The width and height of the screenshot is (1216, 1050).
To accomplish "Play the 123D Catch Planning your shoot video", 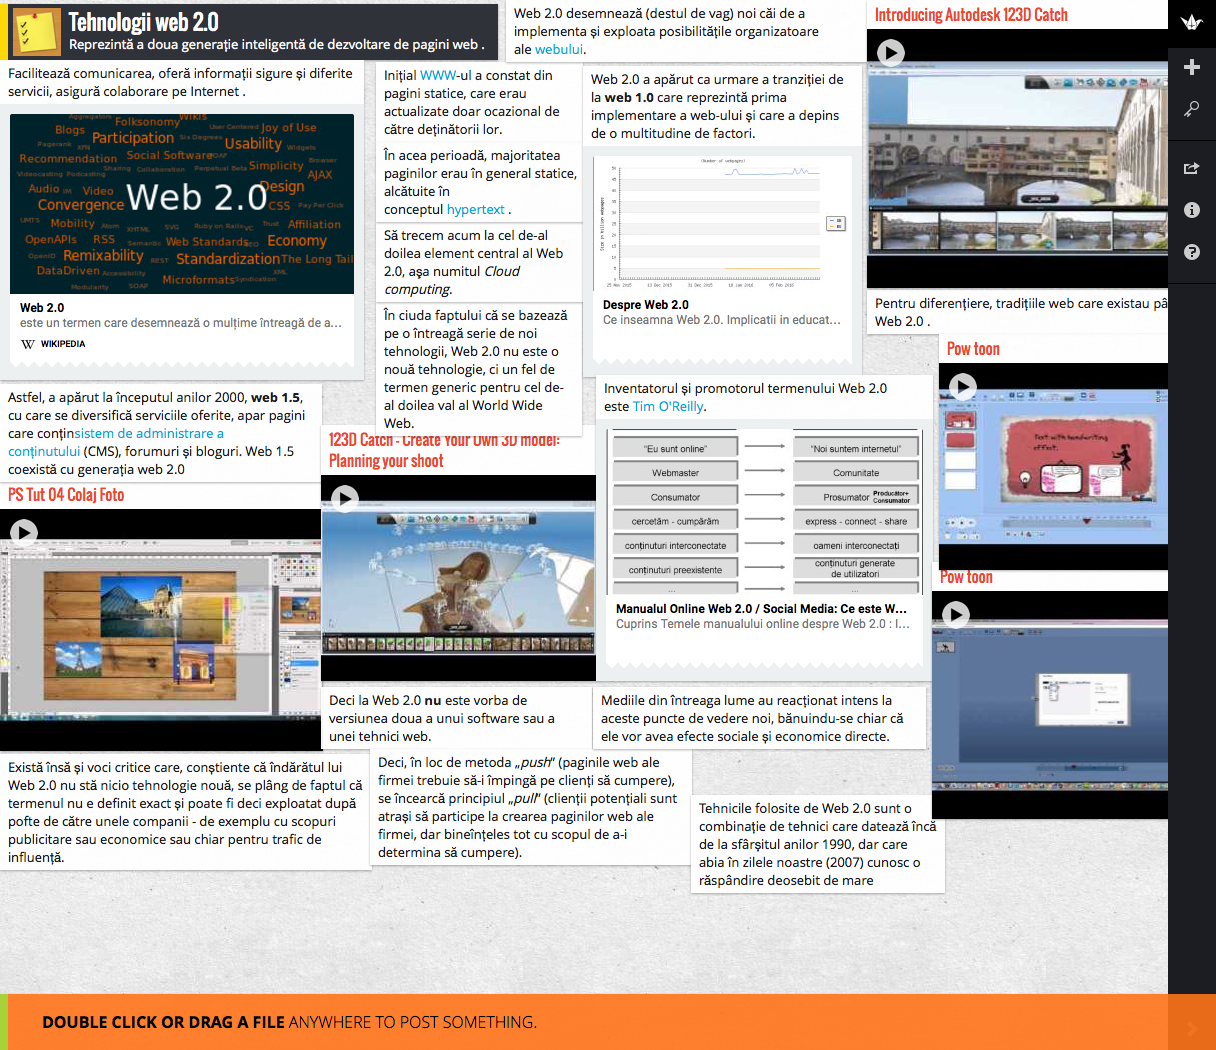I will (345, 498).
